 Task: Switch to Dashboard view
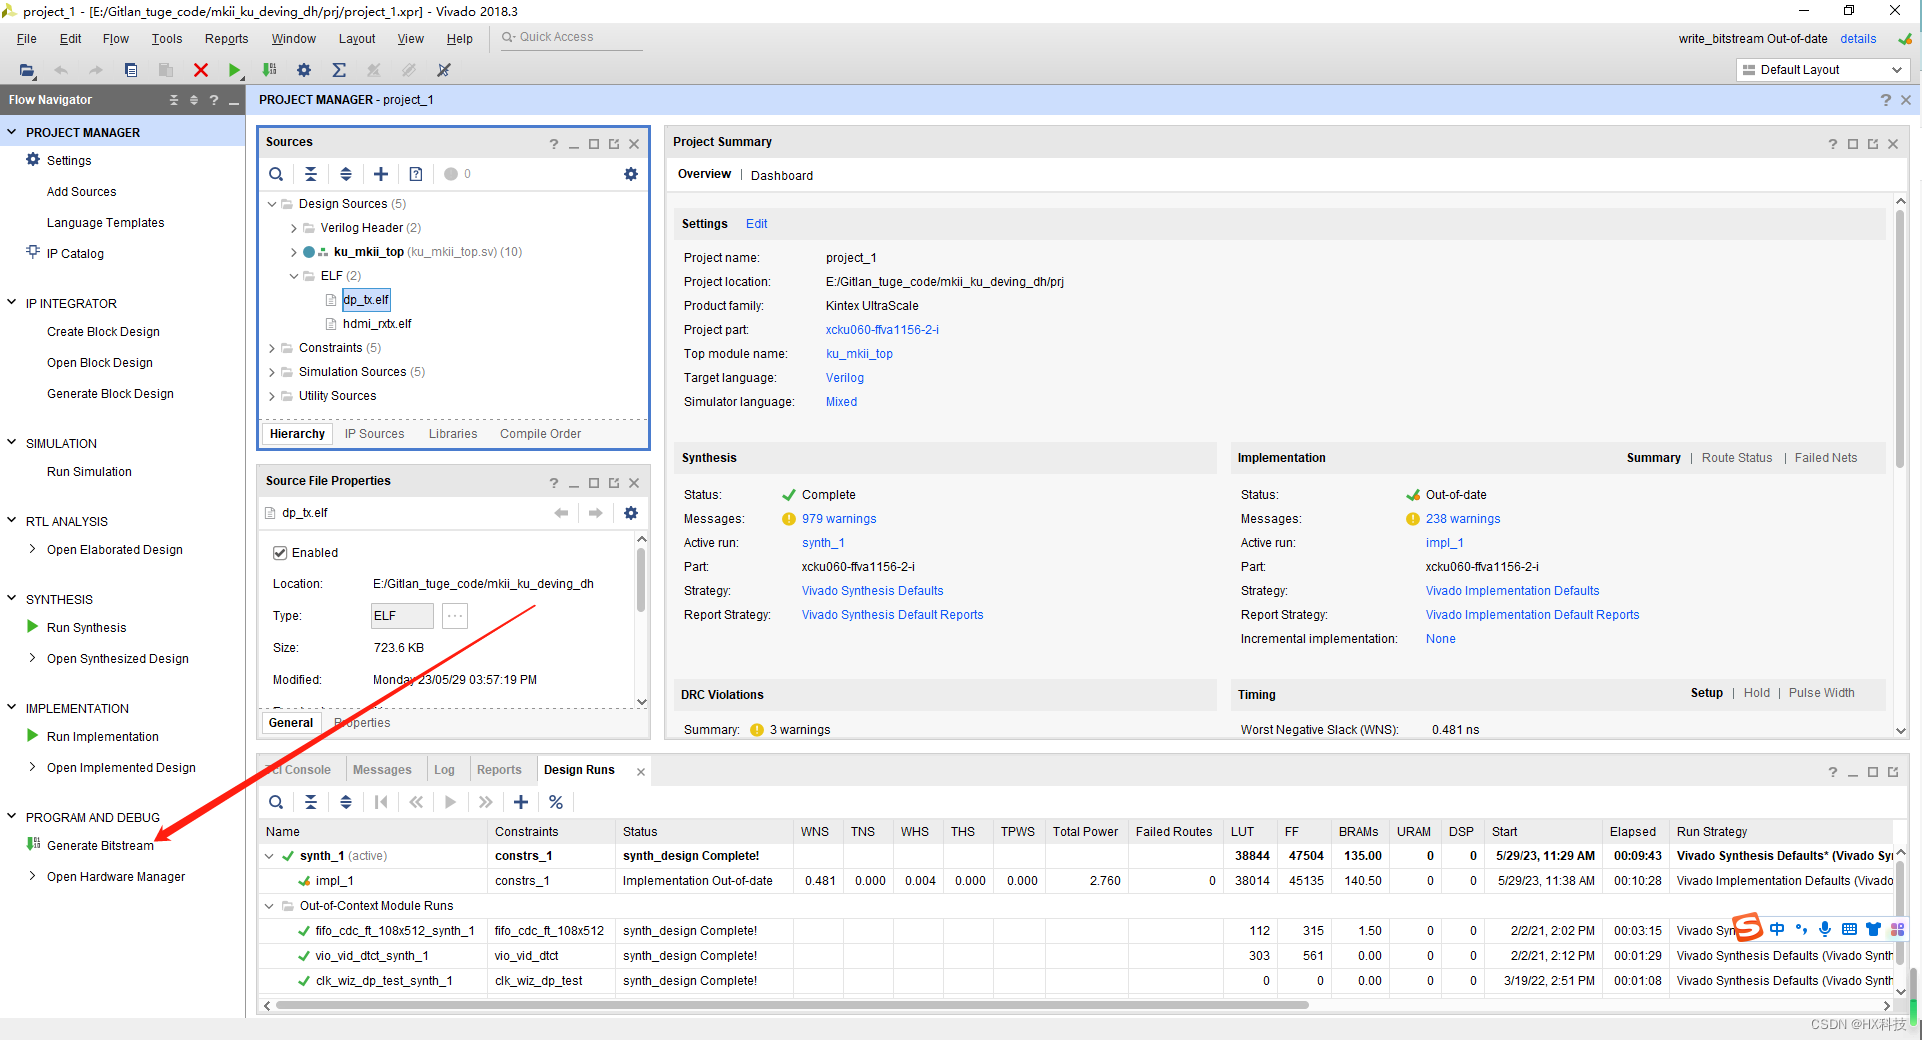pos(782,175)
